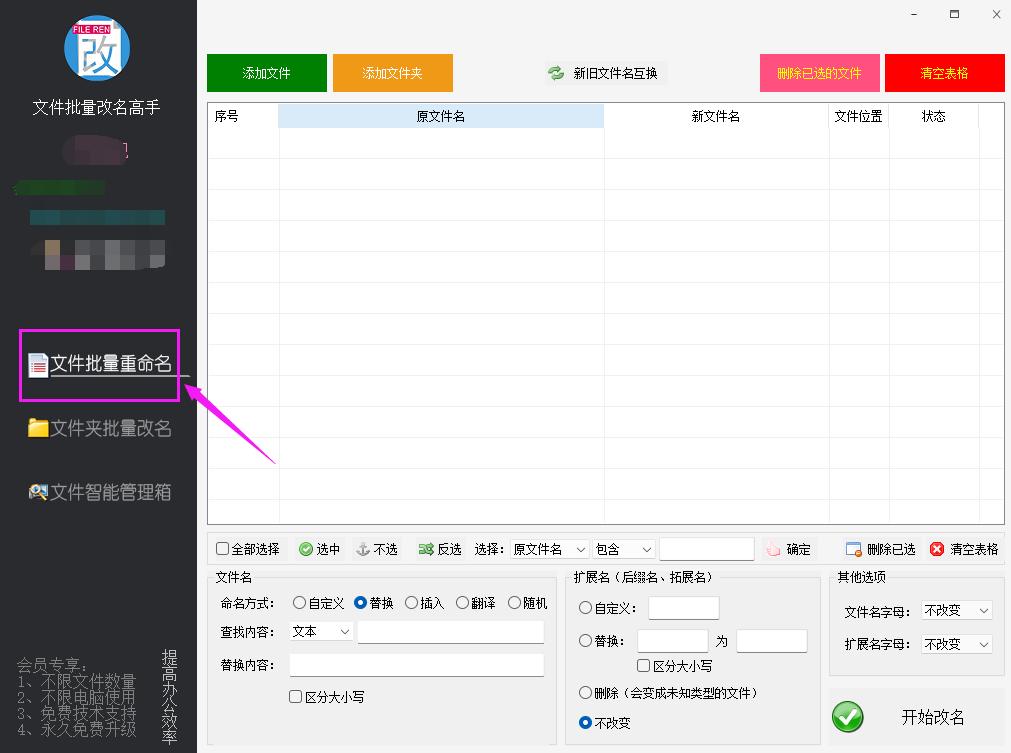The height and width of the screenshot is (753, 1011).
Task: Click 新旧文件名互换 button
Action: point(604,73)
